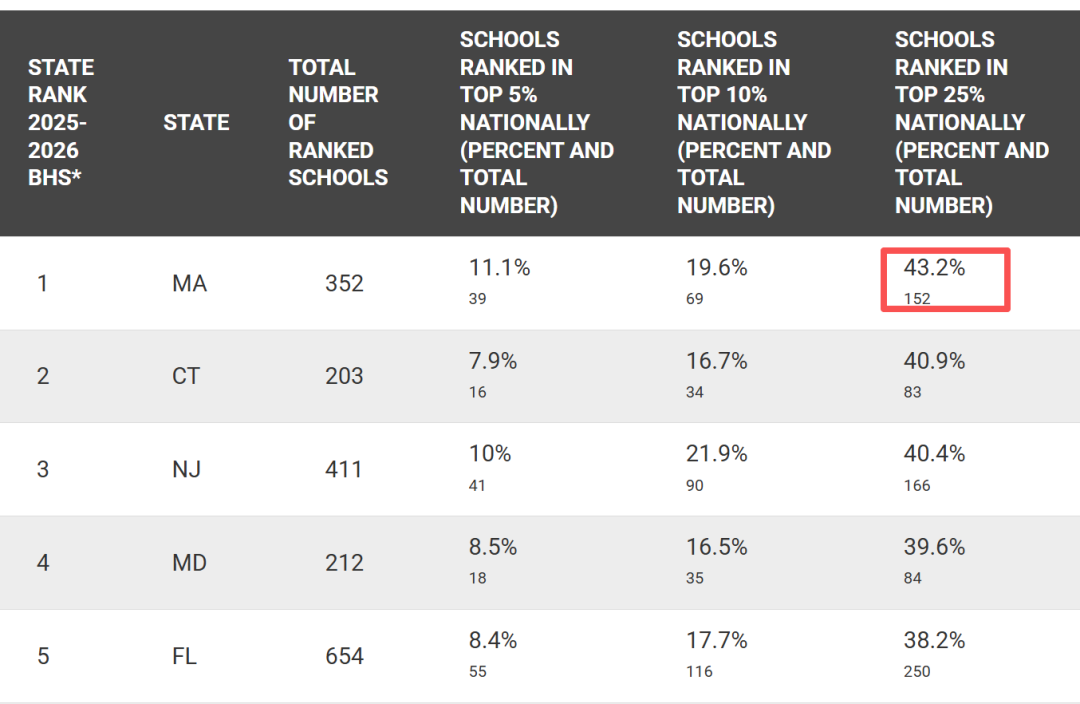Select the STATE column header
Screen dimensions: 1080x704
pos(196,123)
